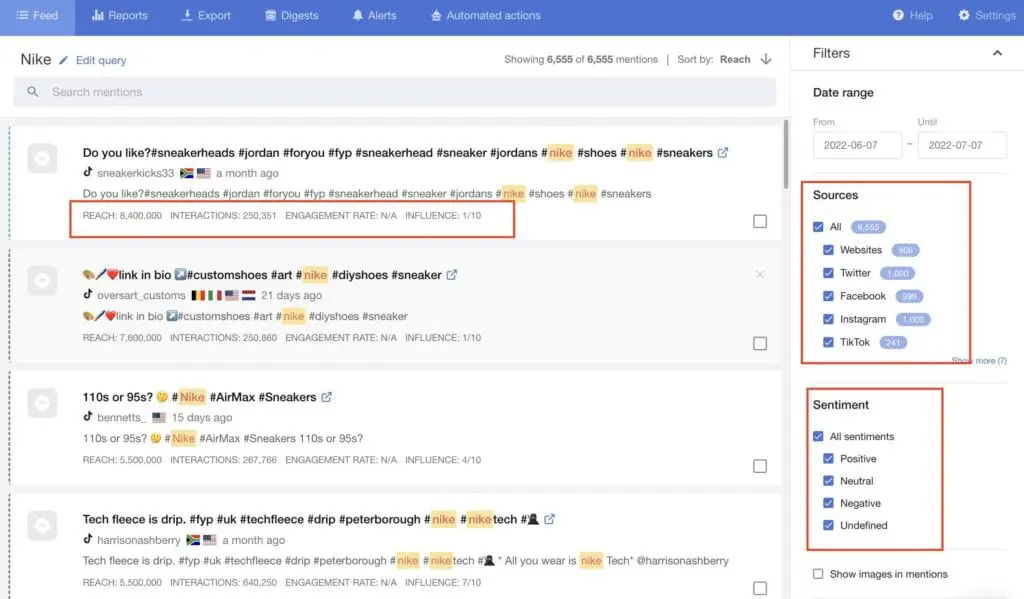Click the search magnifier in Search mentions
The height and width of the screenshot is (599, 1024).
point(34,92)
